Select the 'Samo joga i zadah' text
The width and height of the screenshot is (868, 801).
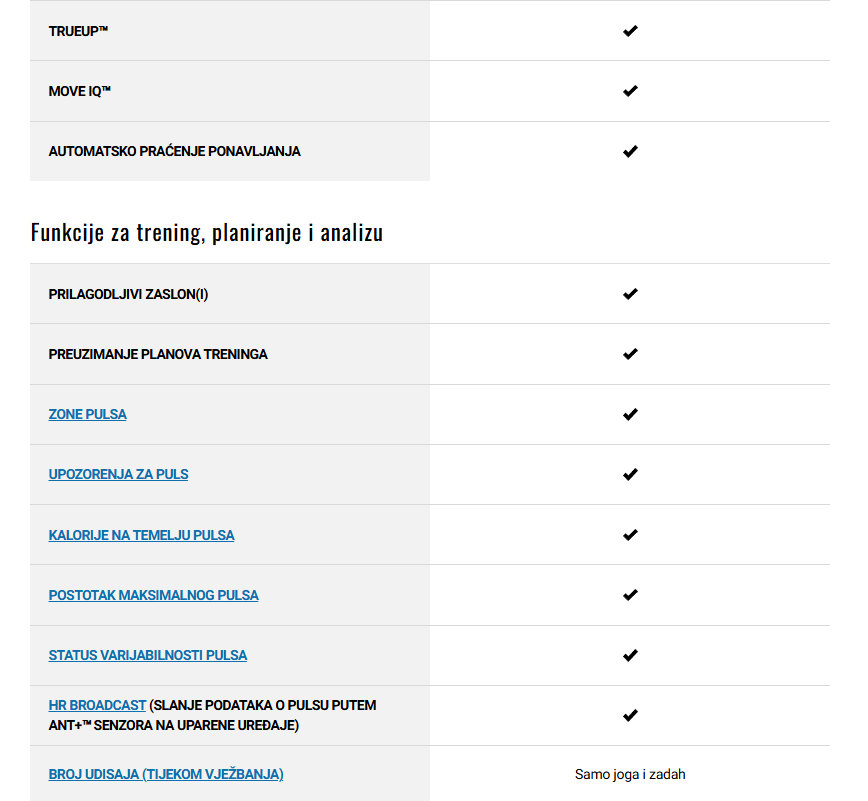click(x=630, y=774)
